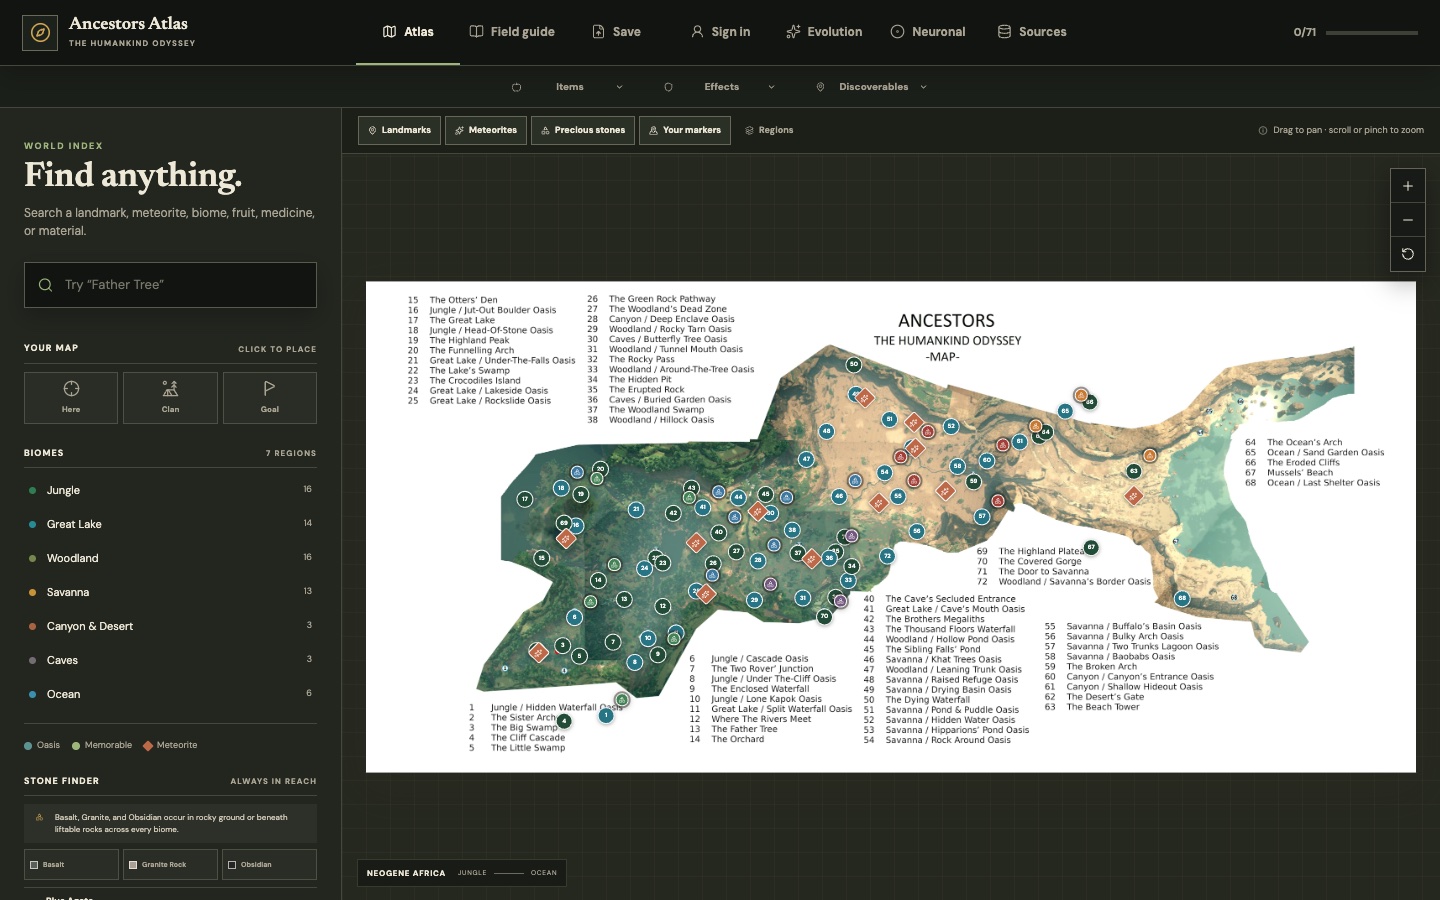Click the Canyon & Desert orange color dot
Image resolution: width=1440 pixels, height=900 pixels.
coord(33,626)
